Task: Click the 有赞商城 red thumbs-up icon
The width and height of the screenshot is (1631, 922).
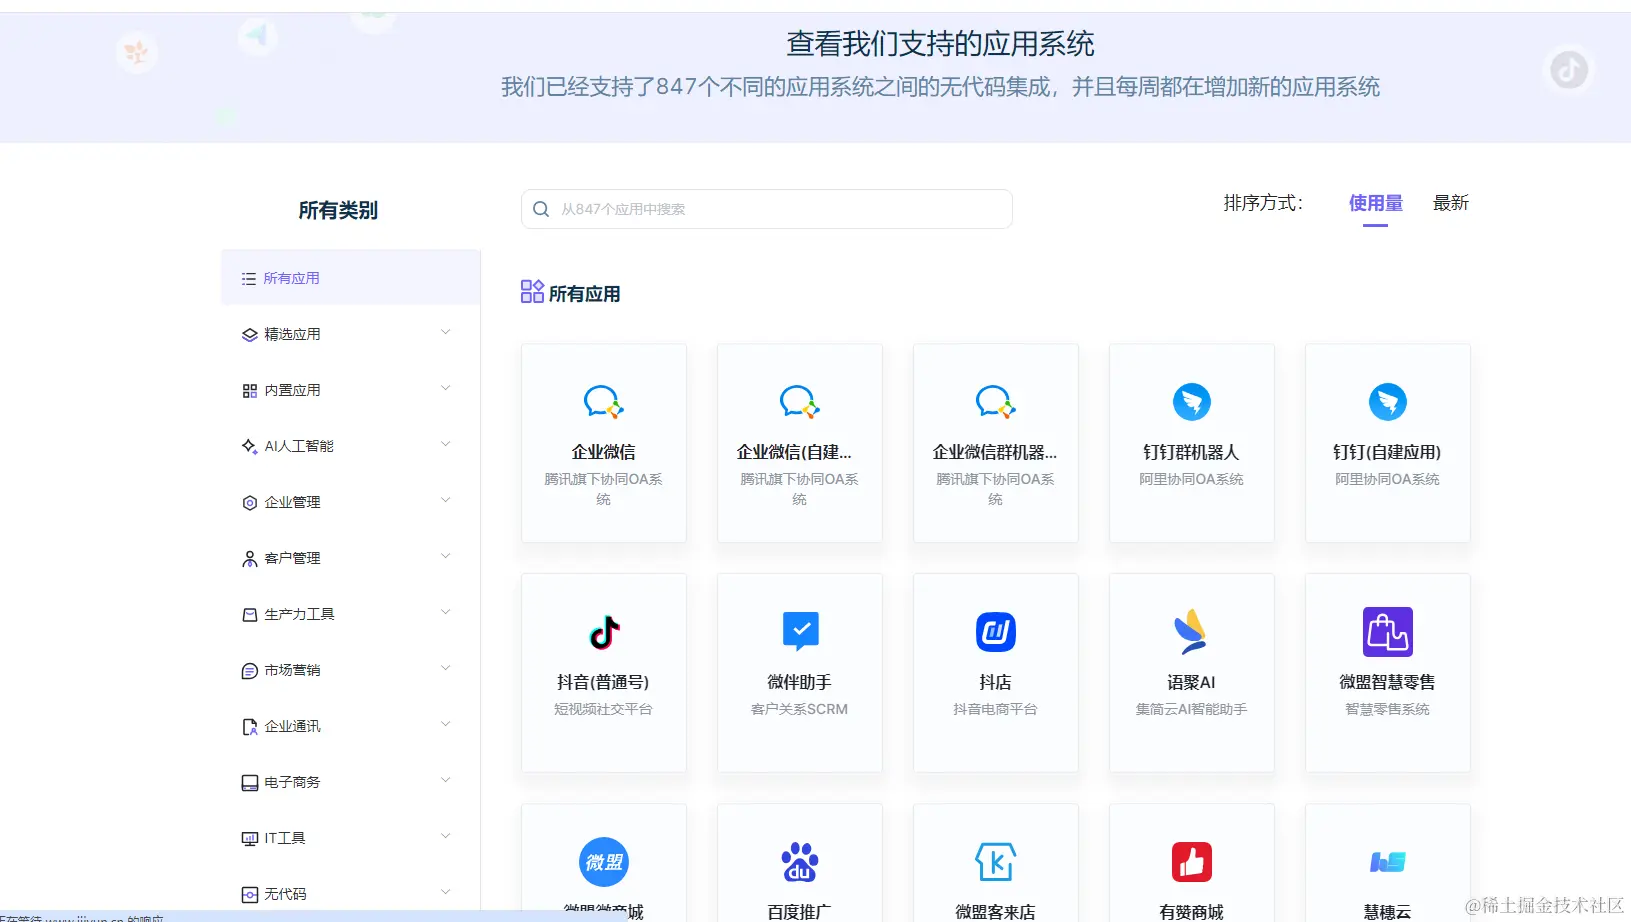Action: tap(1192, 862)
